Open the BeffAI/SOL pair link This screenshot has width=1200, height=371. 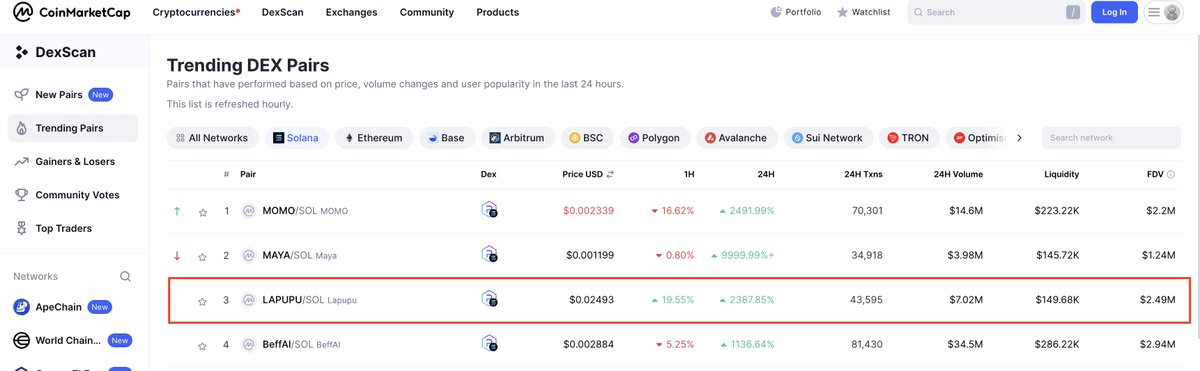tap(301, 345)
